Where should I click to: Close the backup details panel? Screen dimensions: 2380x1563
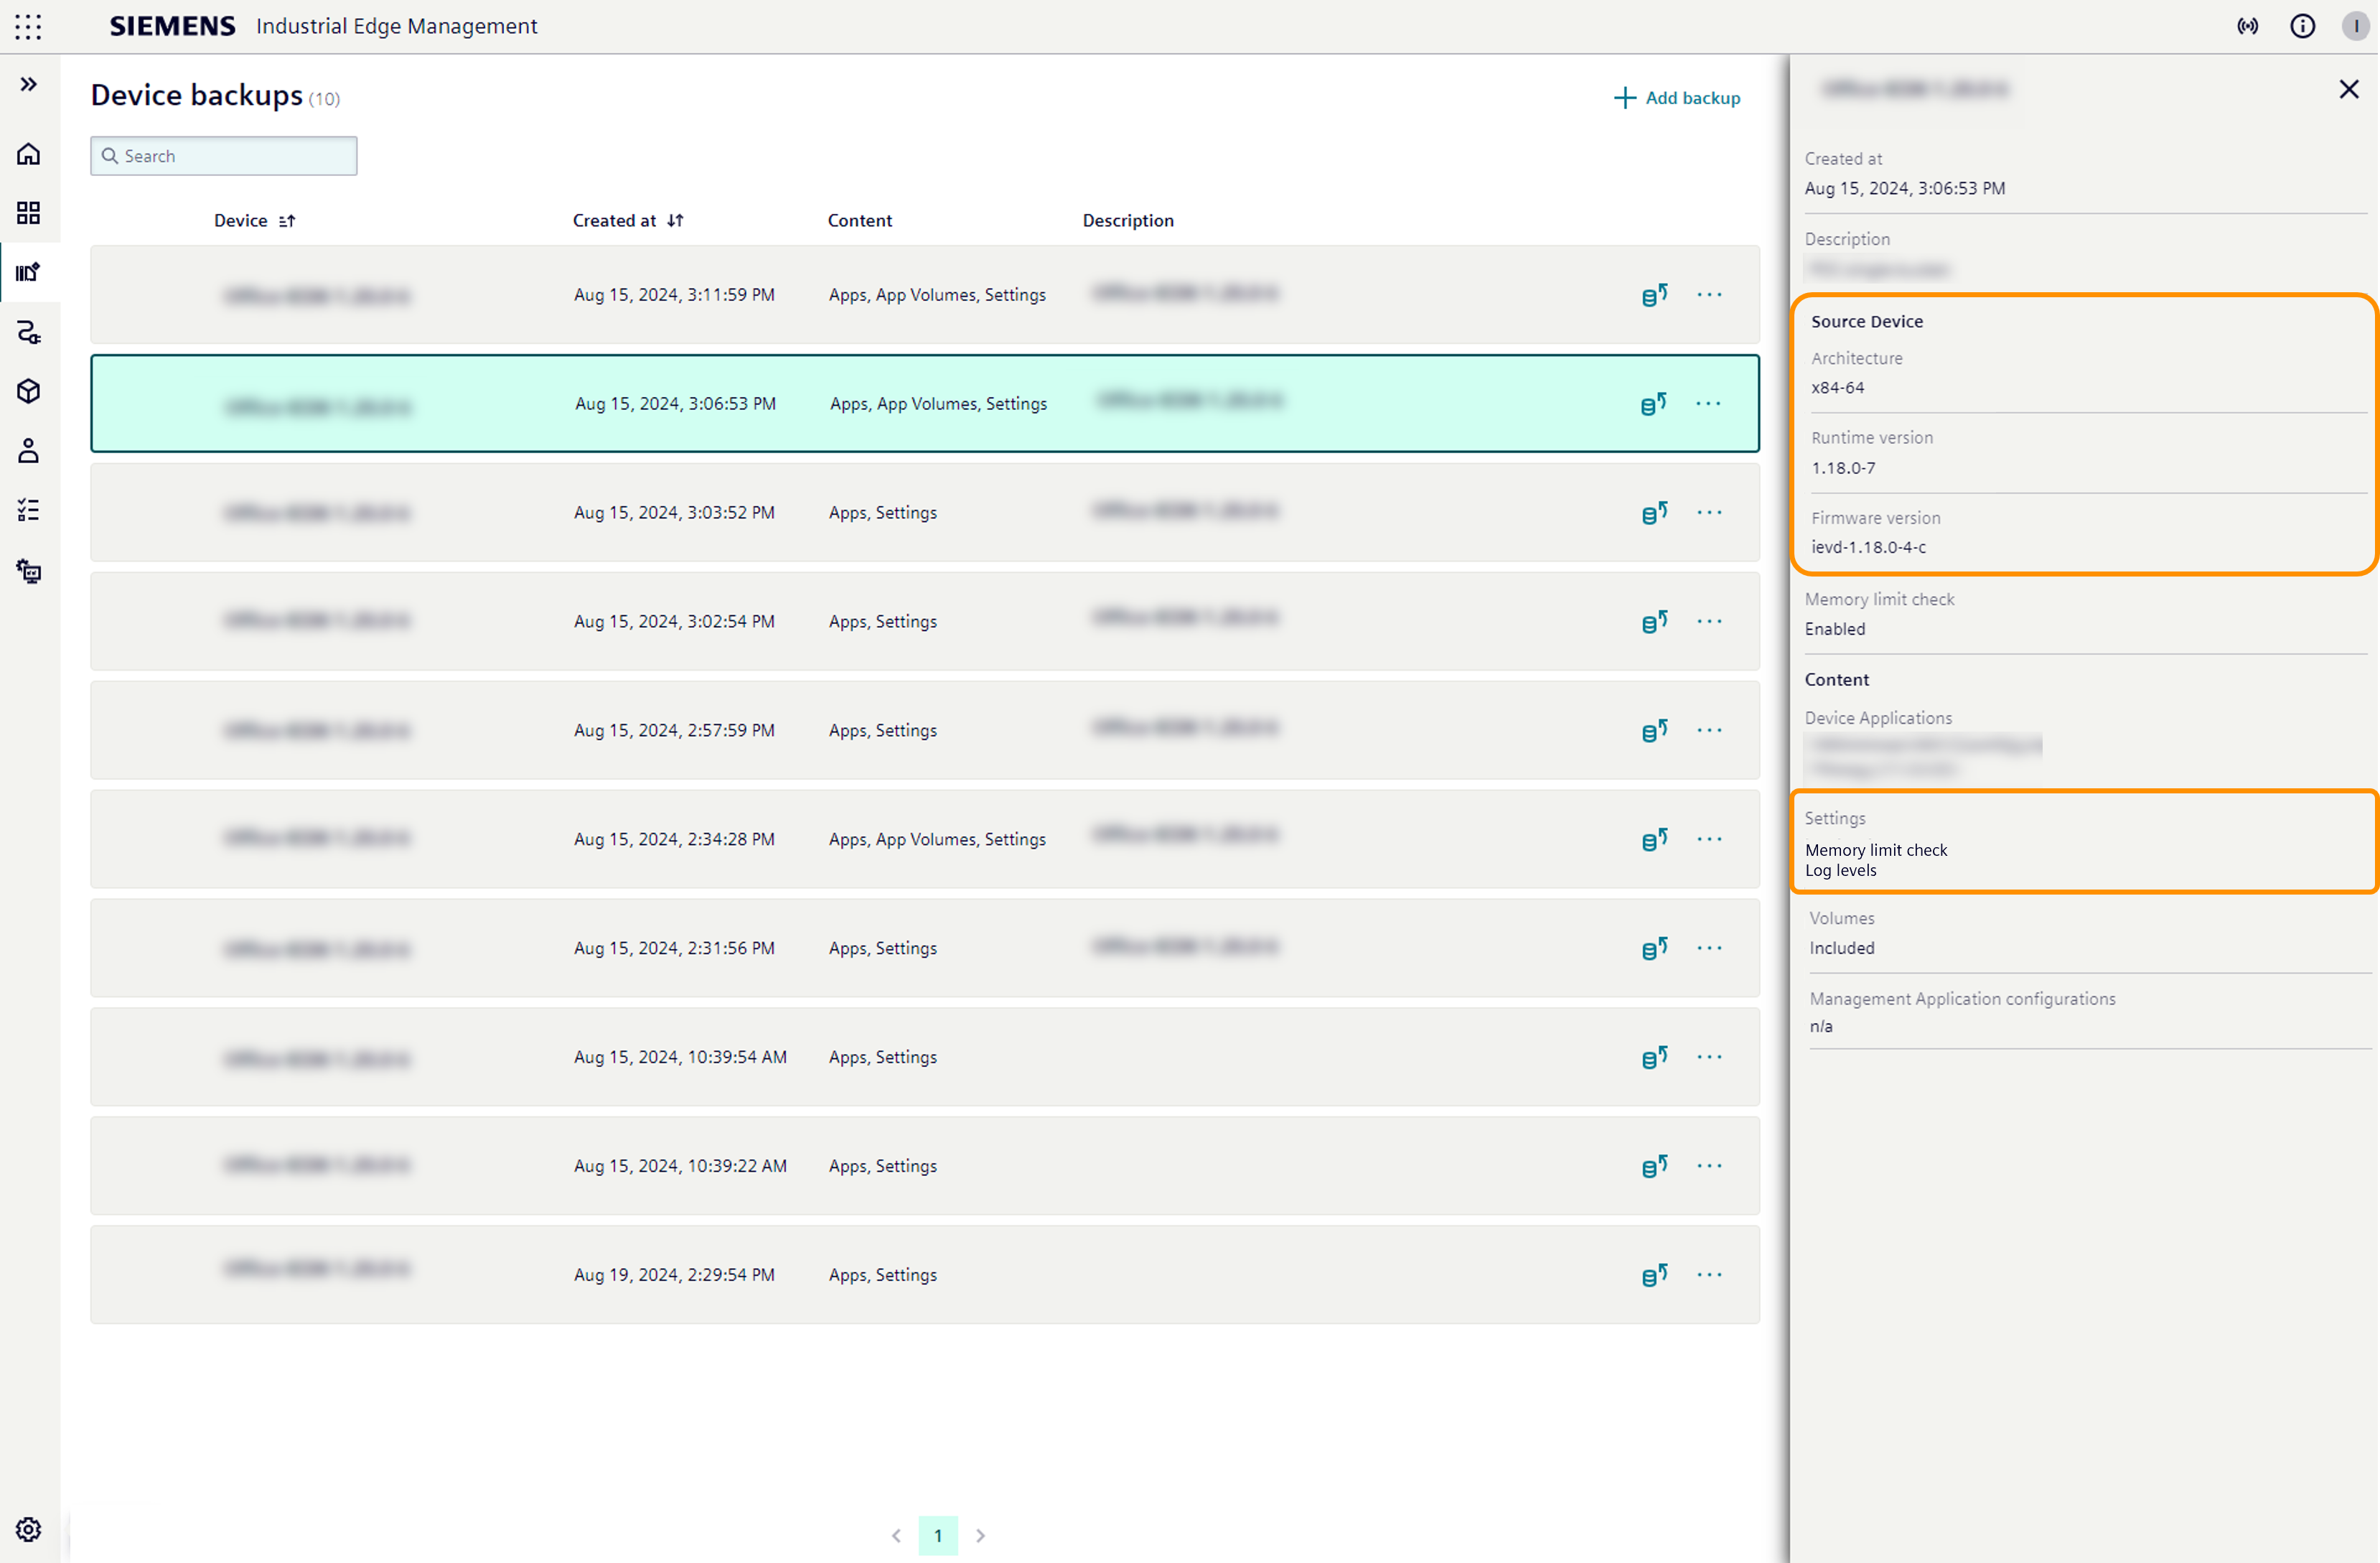(x=2348, y=89)
